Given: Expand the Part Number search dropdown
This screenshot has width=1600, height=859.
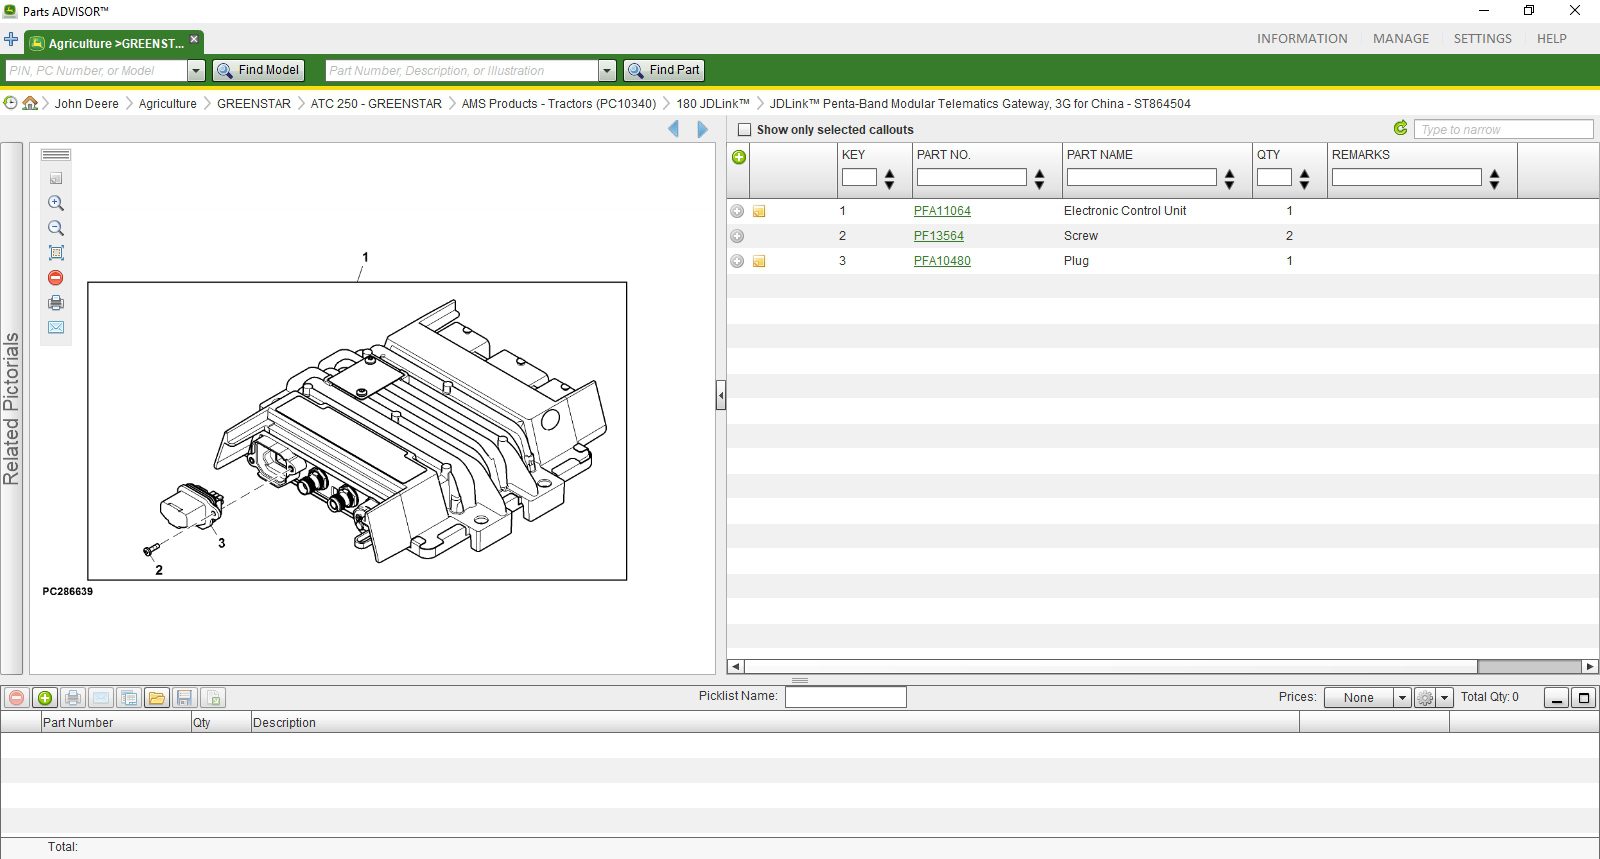Looking at the screenshot, I should click(x=607, y=71).
